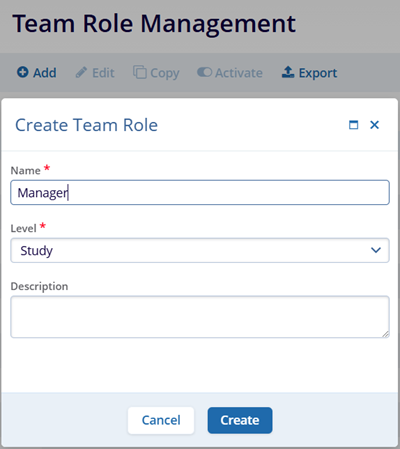The width and height of the screenshot is (400, 449).
Task: Click the Activate toggle icon
Action: pyautogui.click(x=204, y=72)
